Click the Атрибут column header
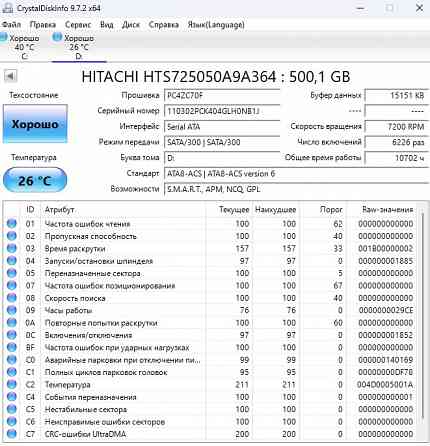 coord(123,210)
